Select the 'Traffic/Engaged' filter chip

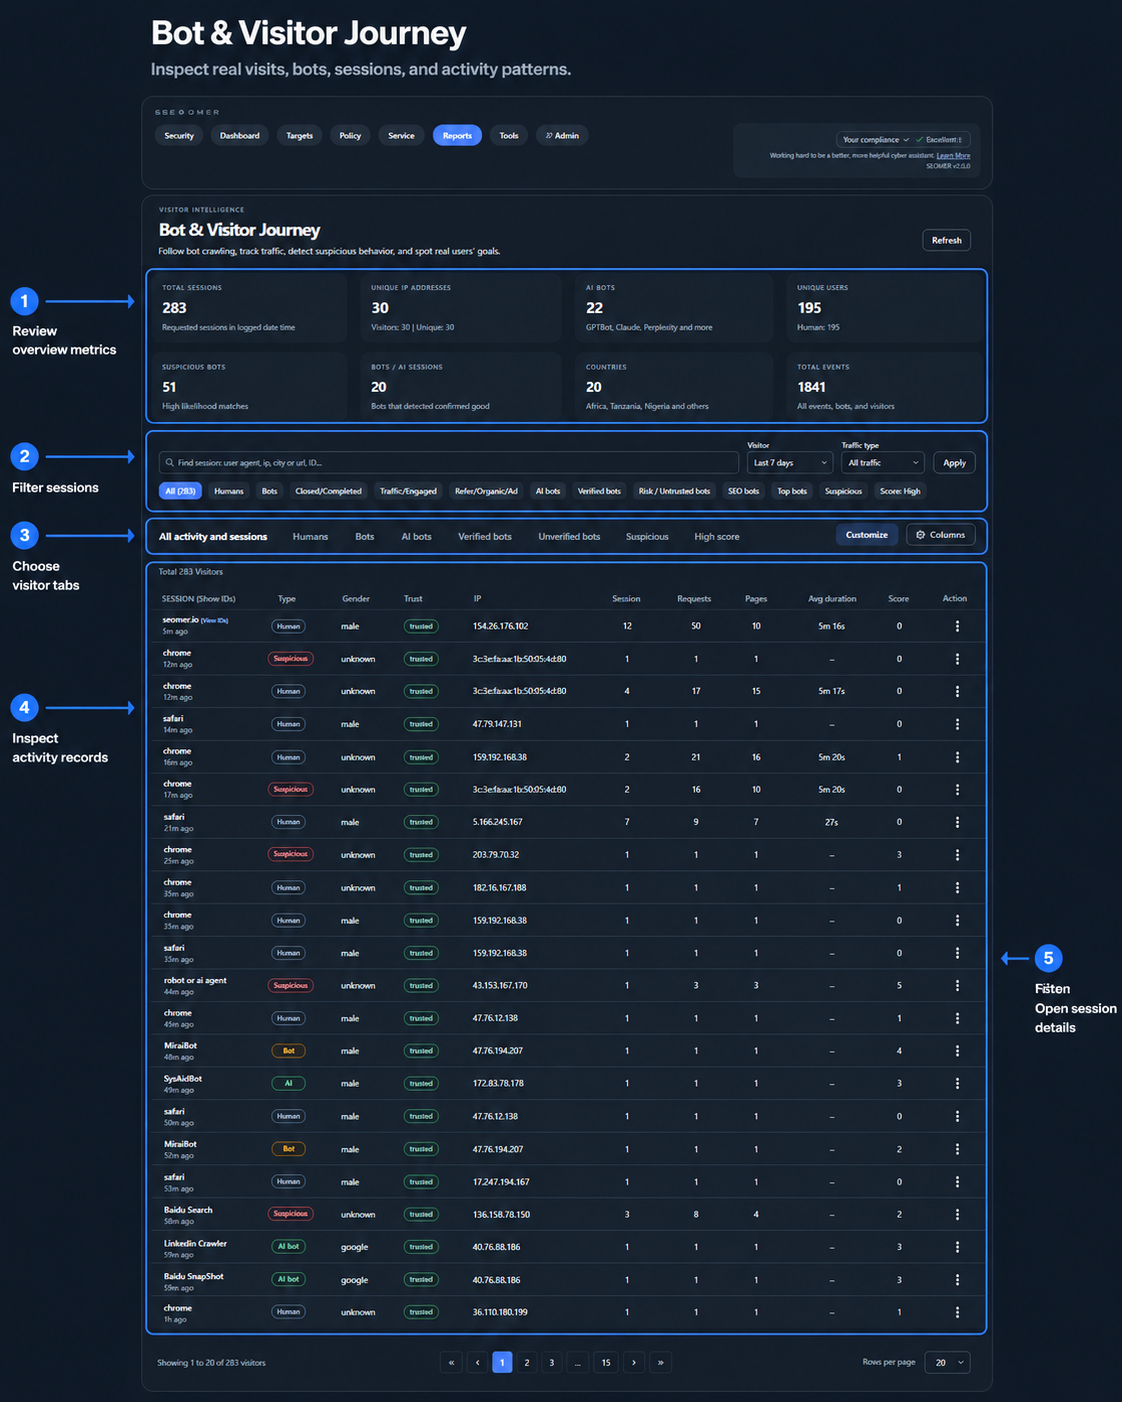(x=408, y=491)
